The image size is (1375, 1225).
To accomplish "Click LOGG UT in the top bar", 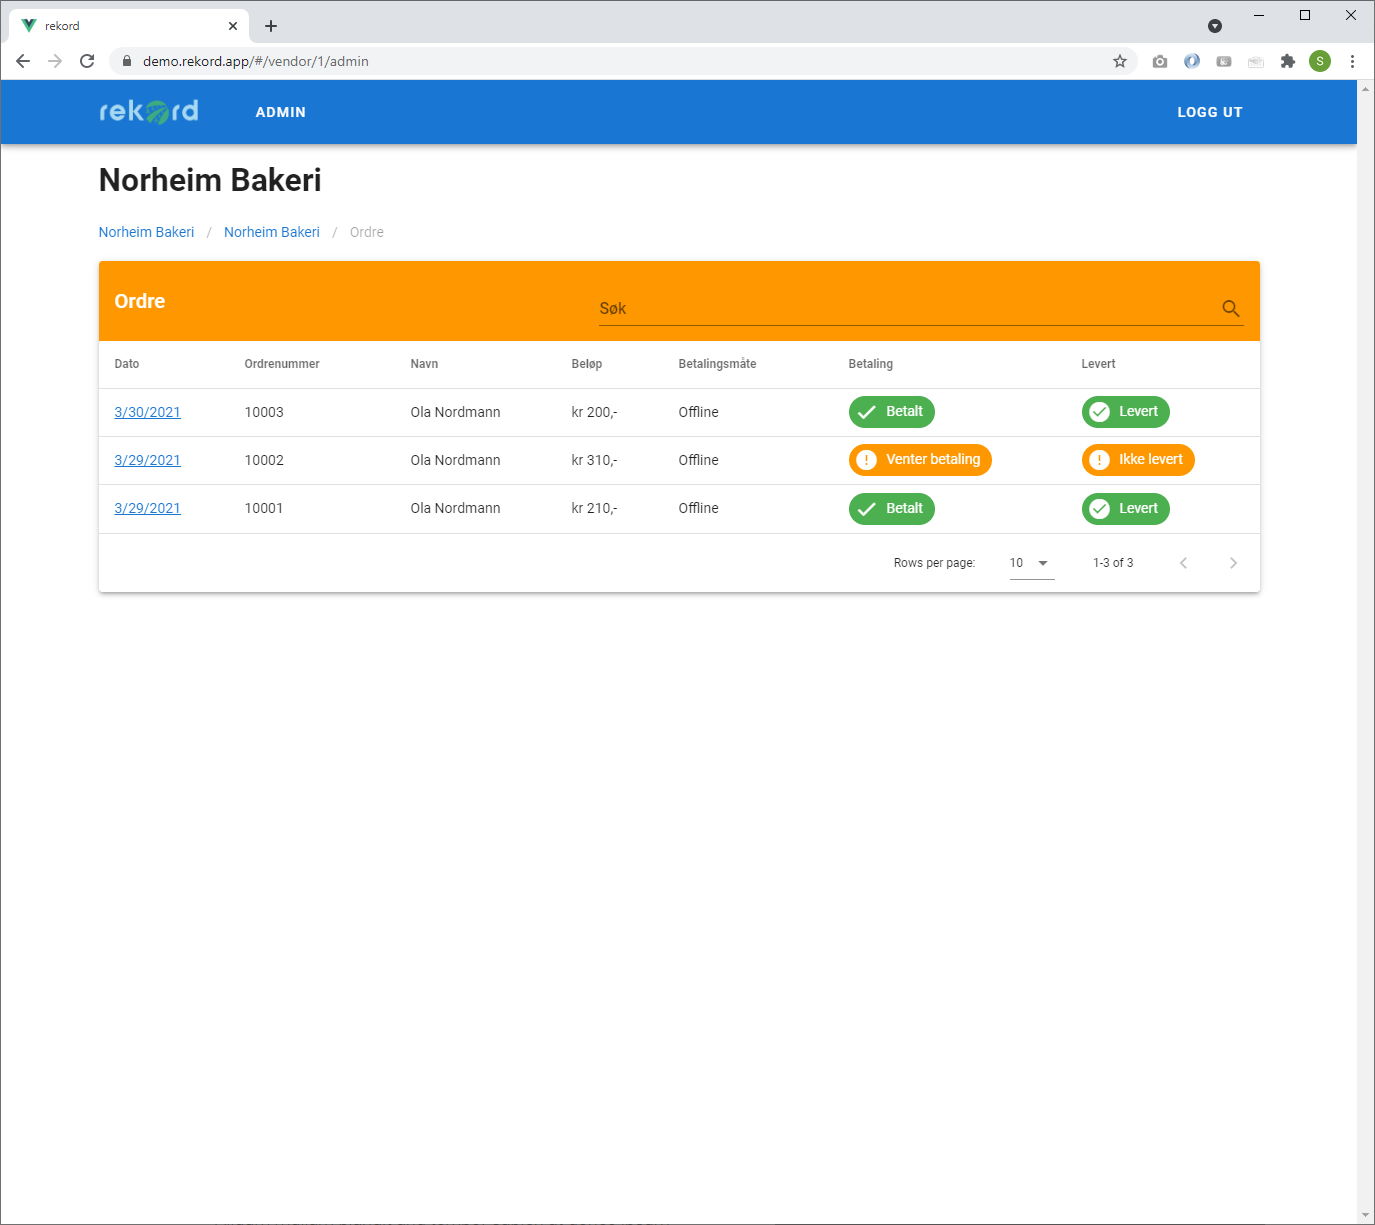I will (x=1209, y=112).
